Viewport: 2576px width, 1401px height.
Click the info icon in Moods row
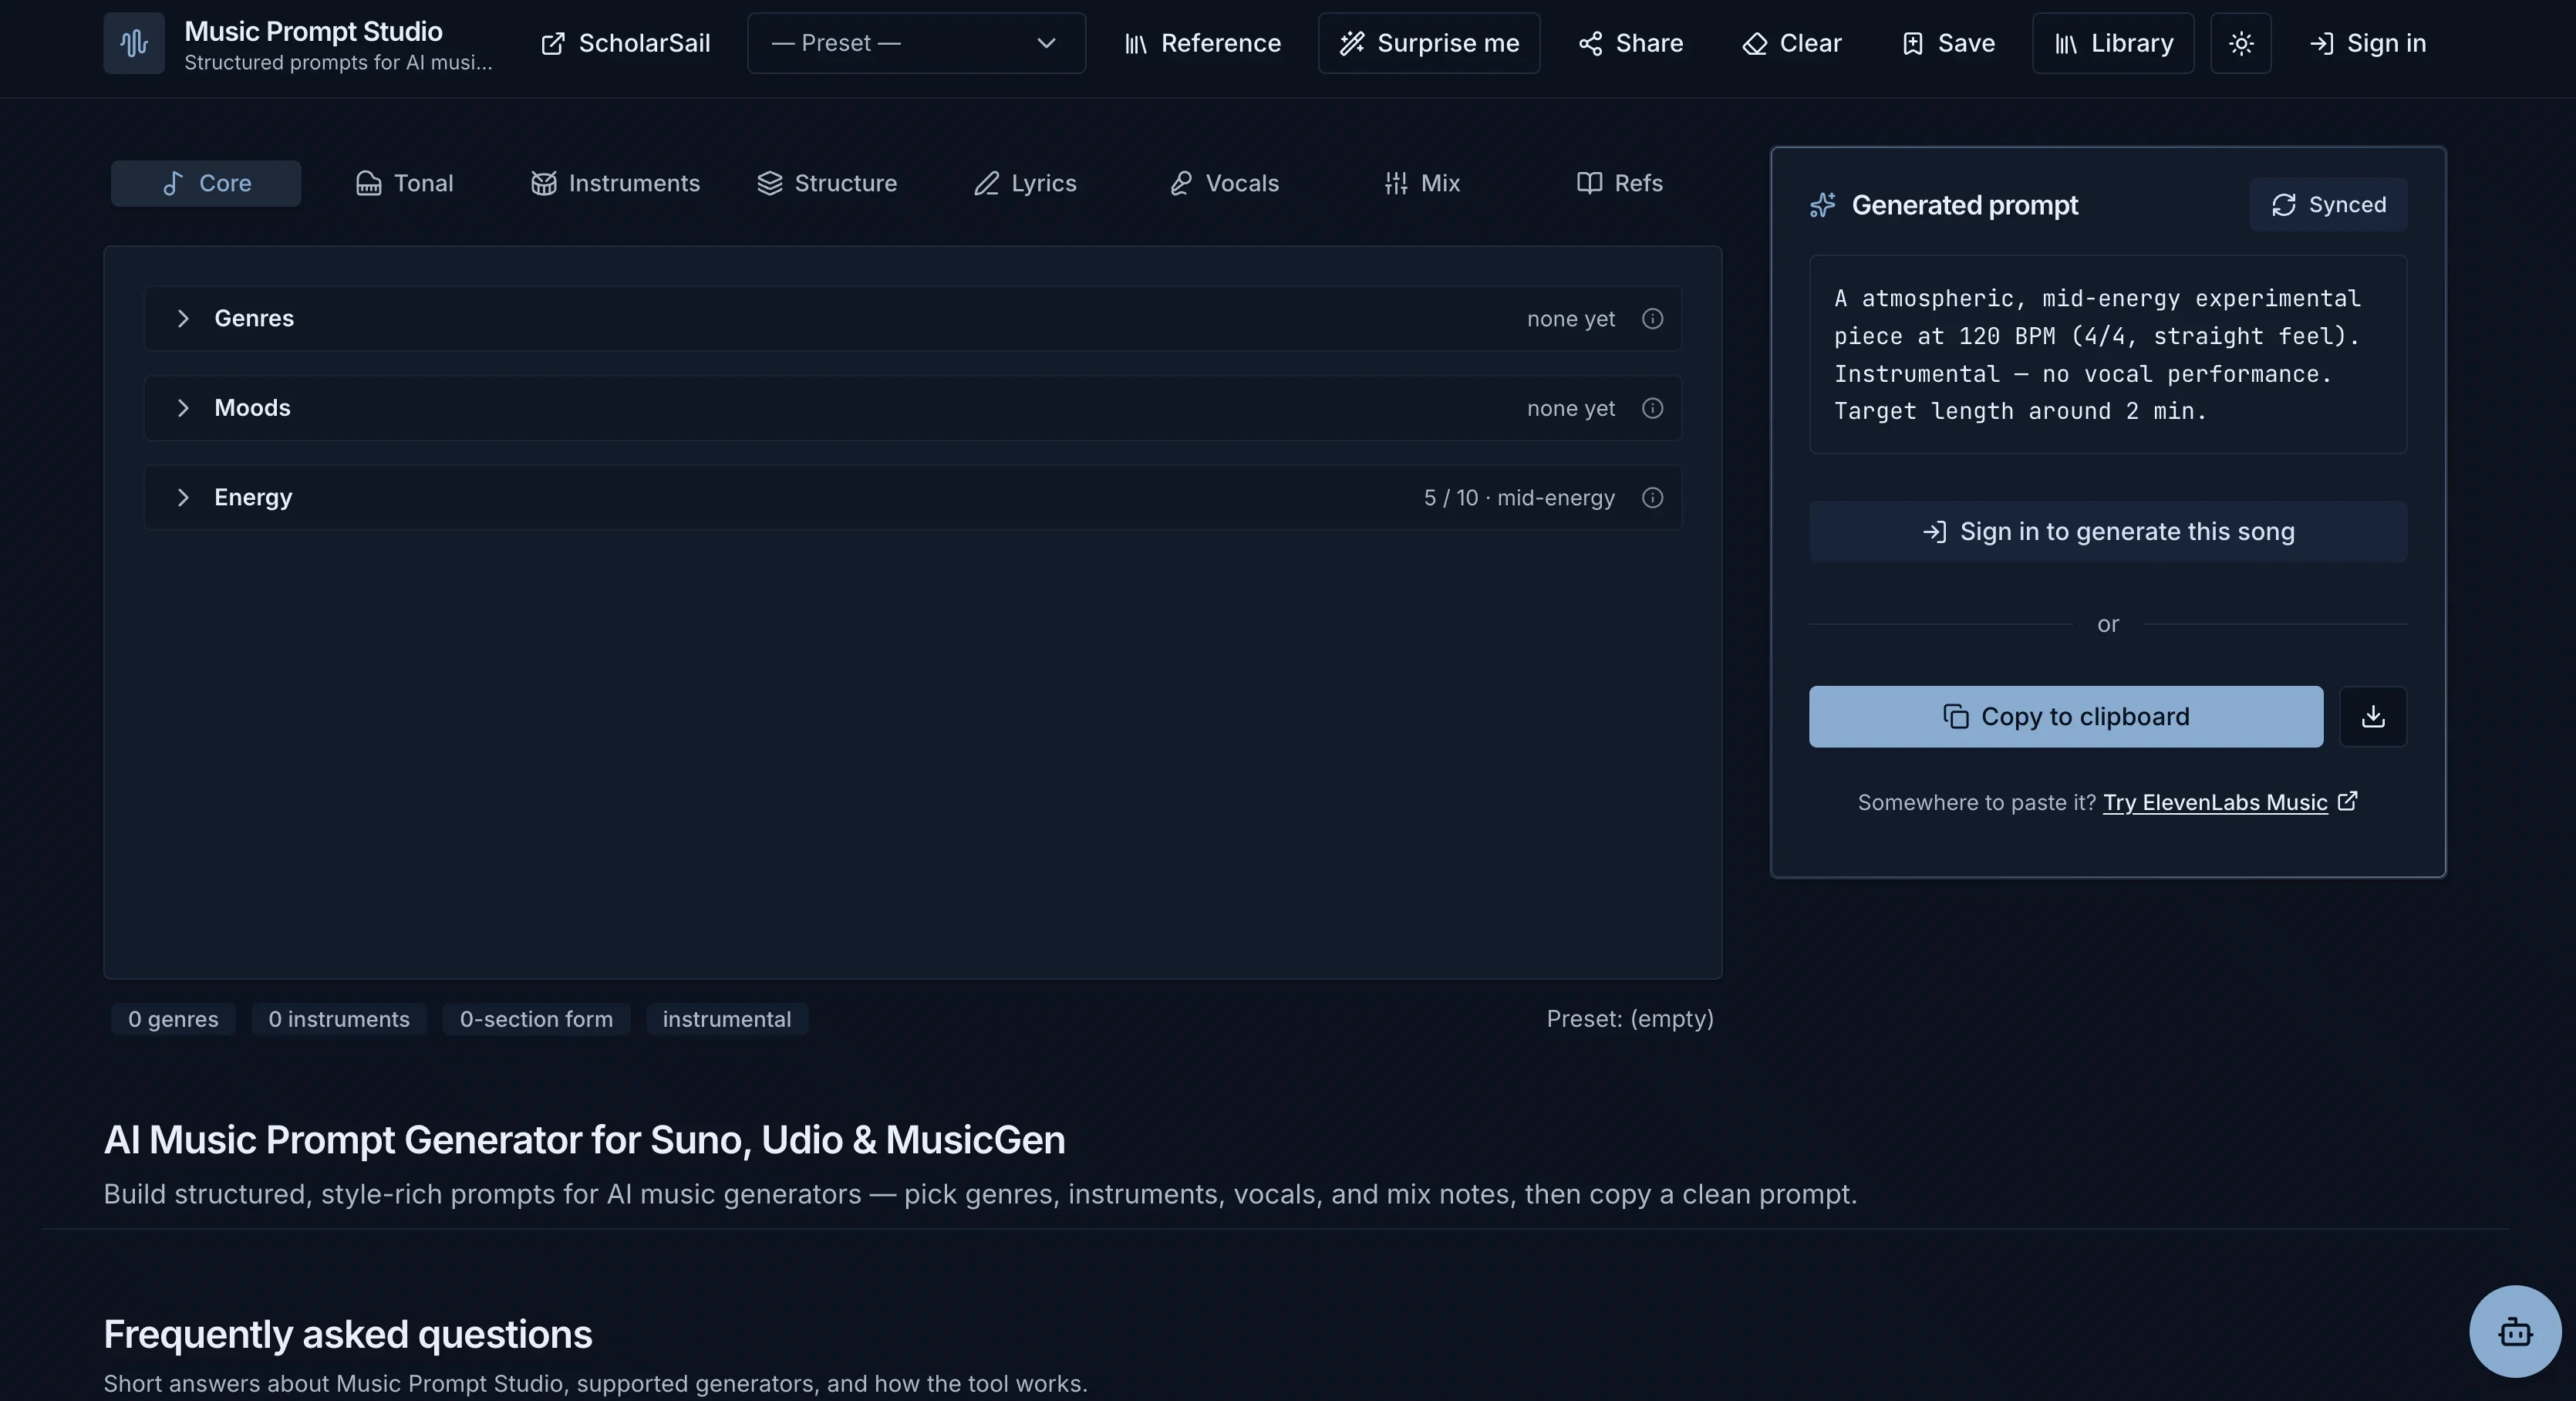[x=1653, y=408]
